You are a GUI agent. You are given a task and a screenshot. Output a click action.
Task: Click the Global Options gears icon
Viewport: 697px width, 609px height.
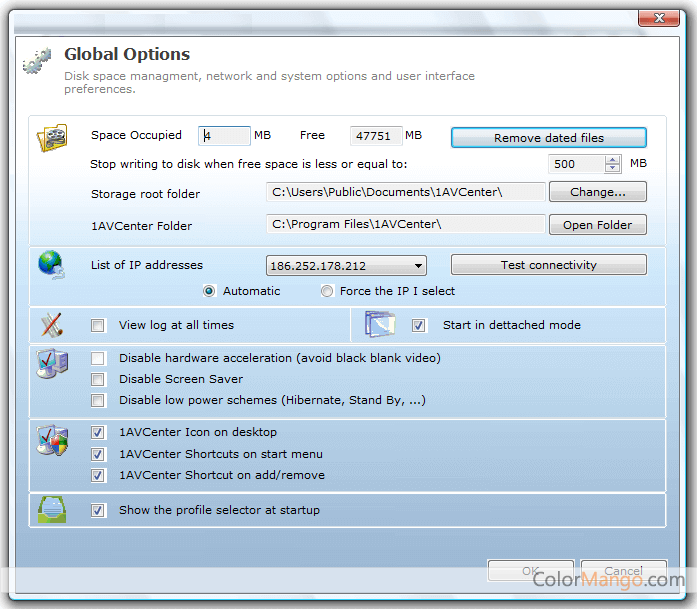tap(37, 61)
